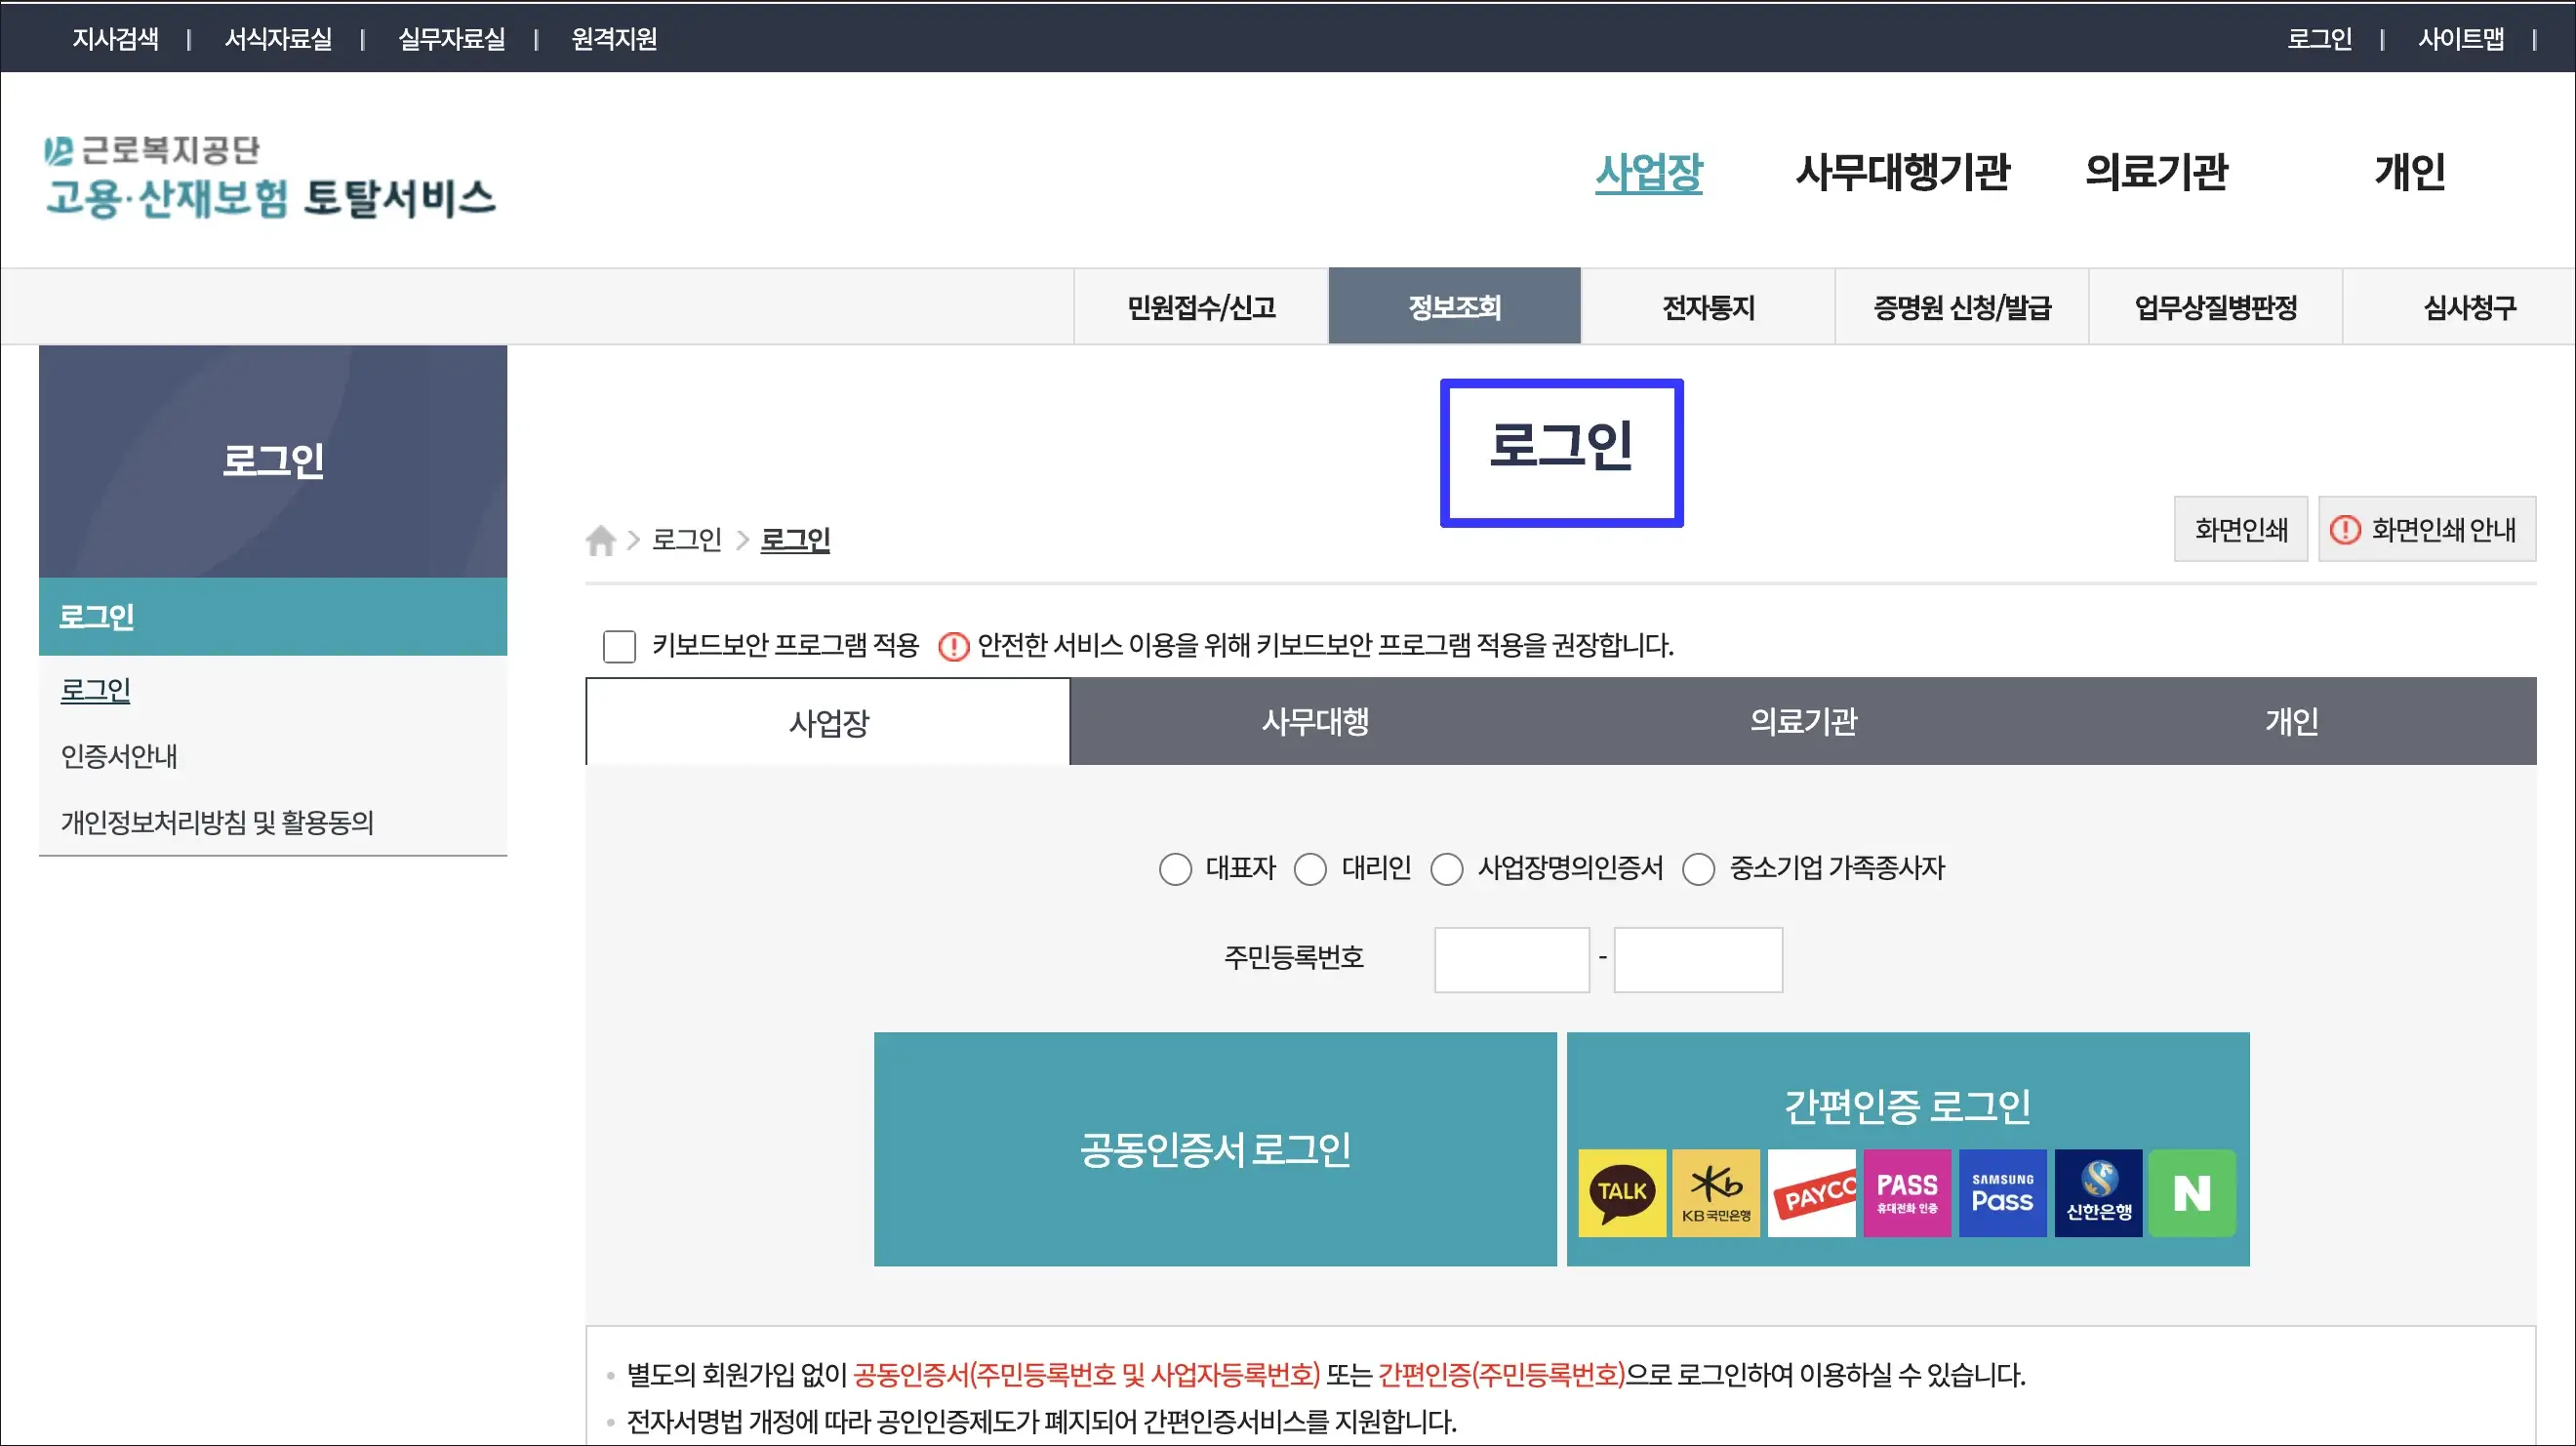Viewport: 2576px width, 1446px height.
Task: Select the 대리인 radio button
Action: pyautogui.click(x=1310, y=869)
